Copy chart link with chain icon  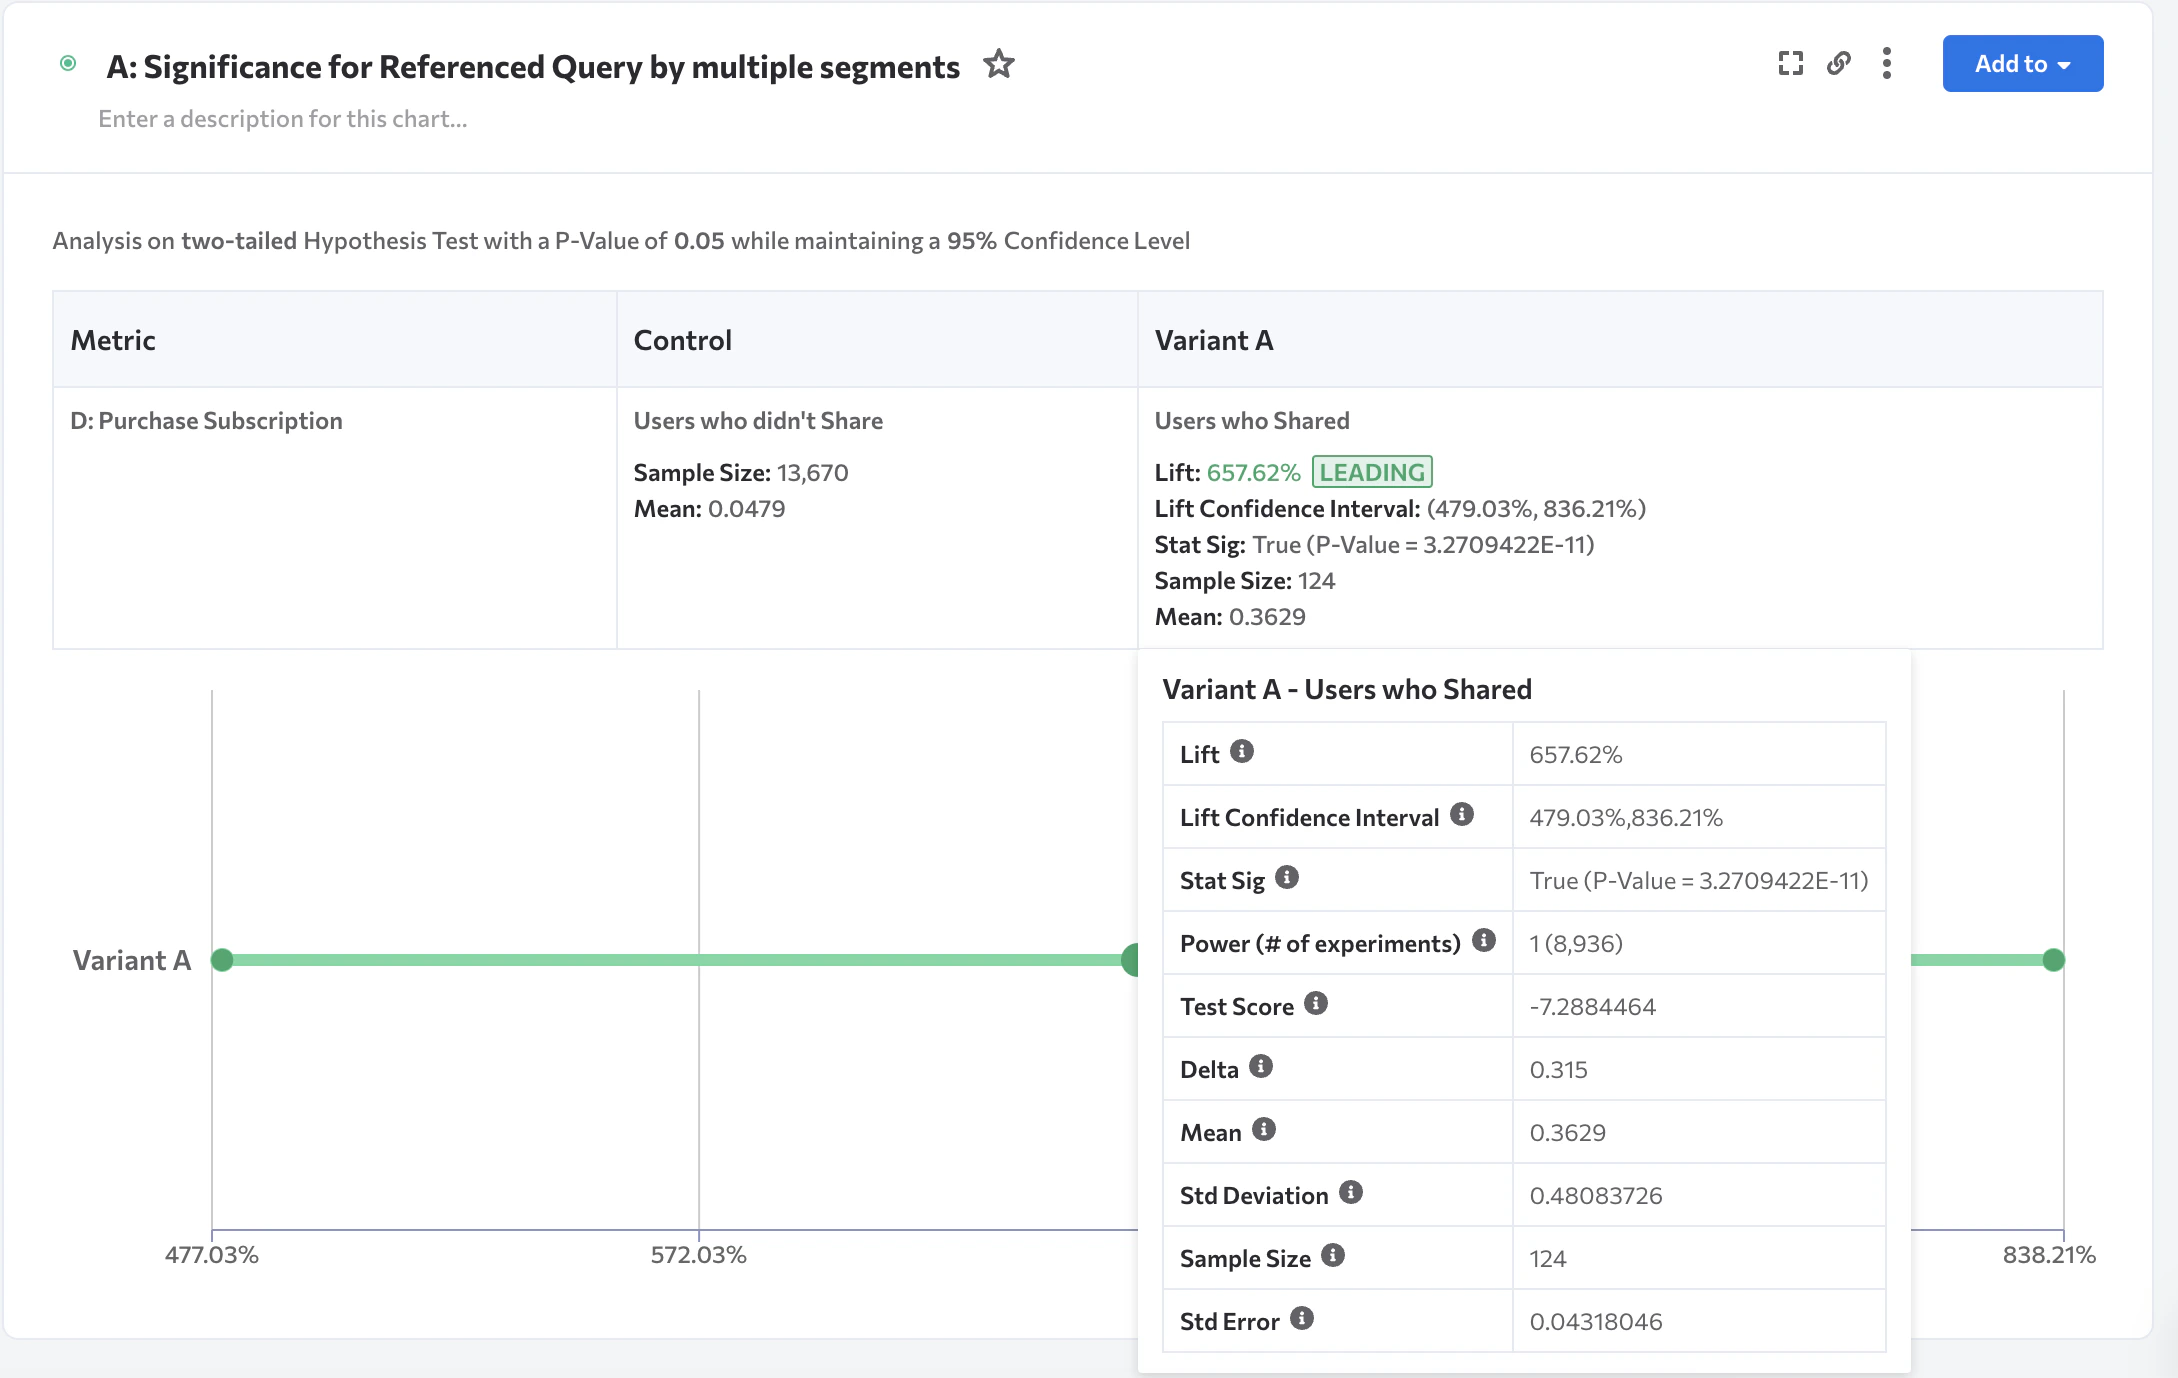[1838, 64]
